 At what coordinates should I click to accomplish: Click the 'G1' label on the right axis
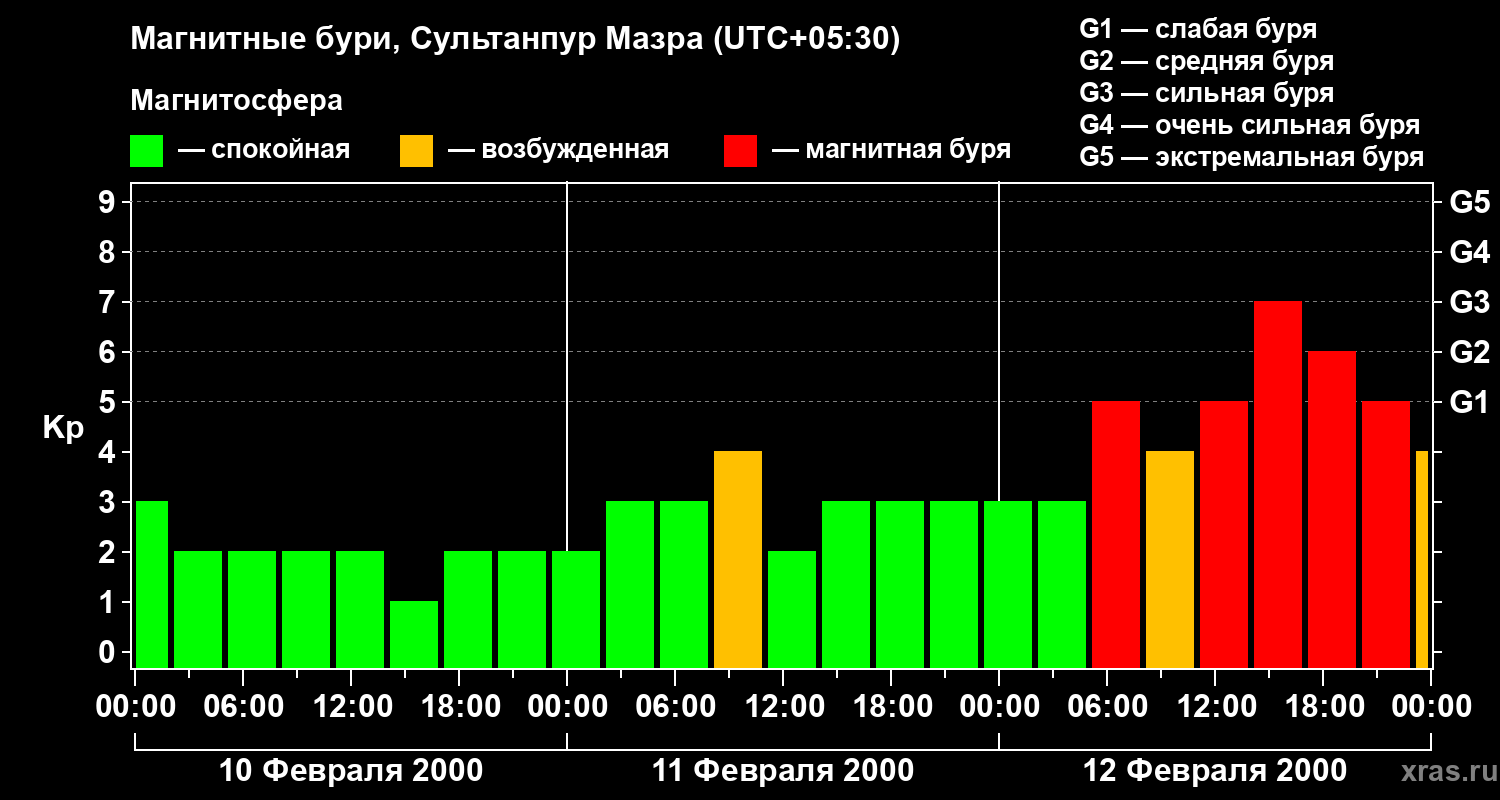[1469, 402]
